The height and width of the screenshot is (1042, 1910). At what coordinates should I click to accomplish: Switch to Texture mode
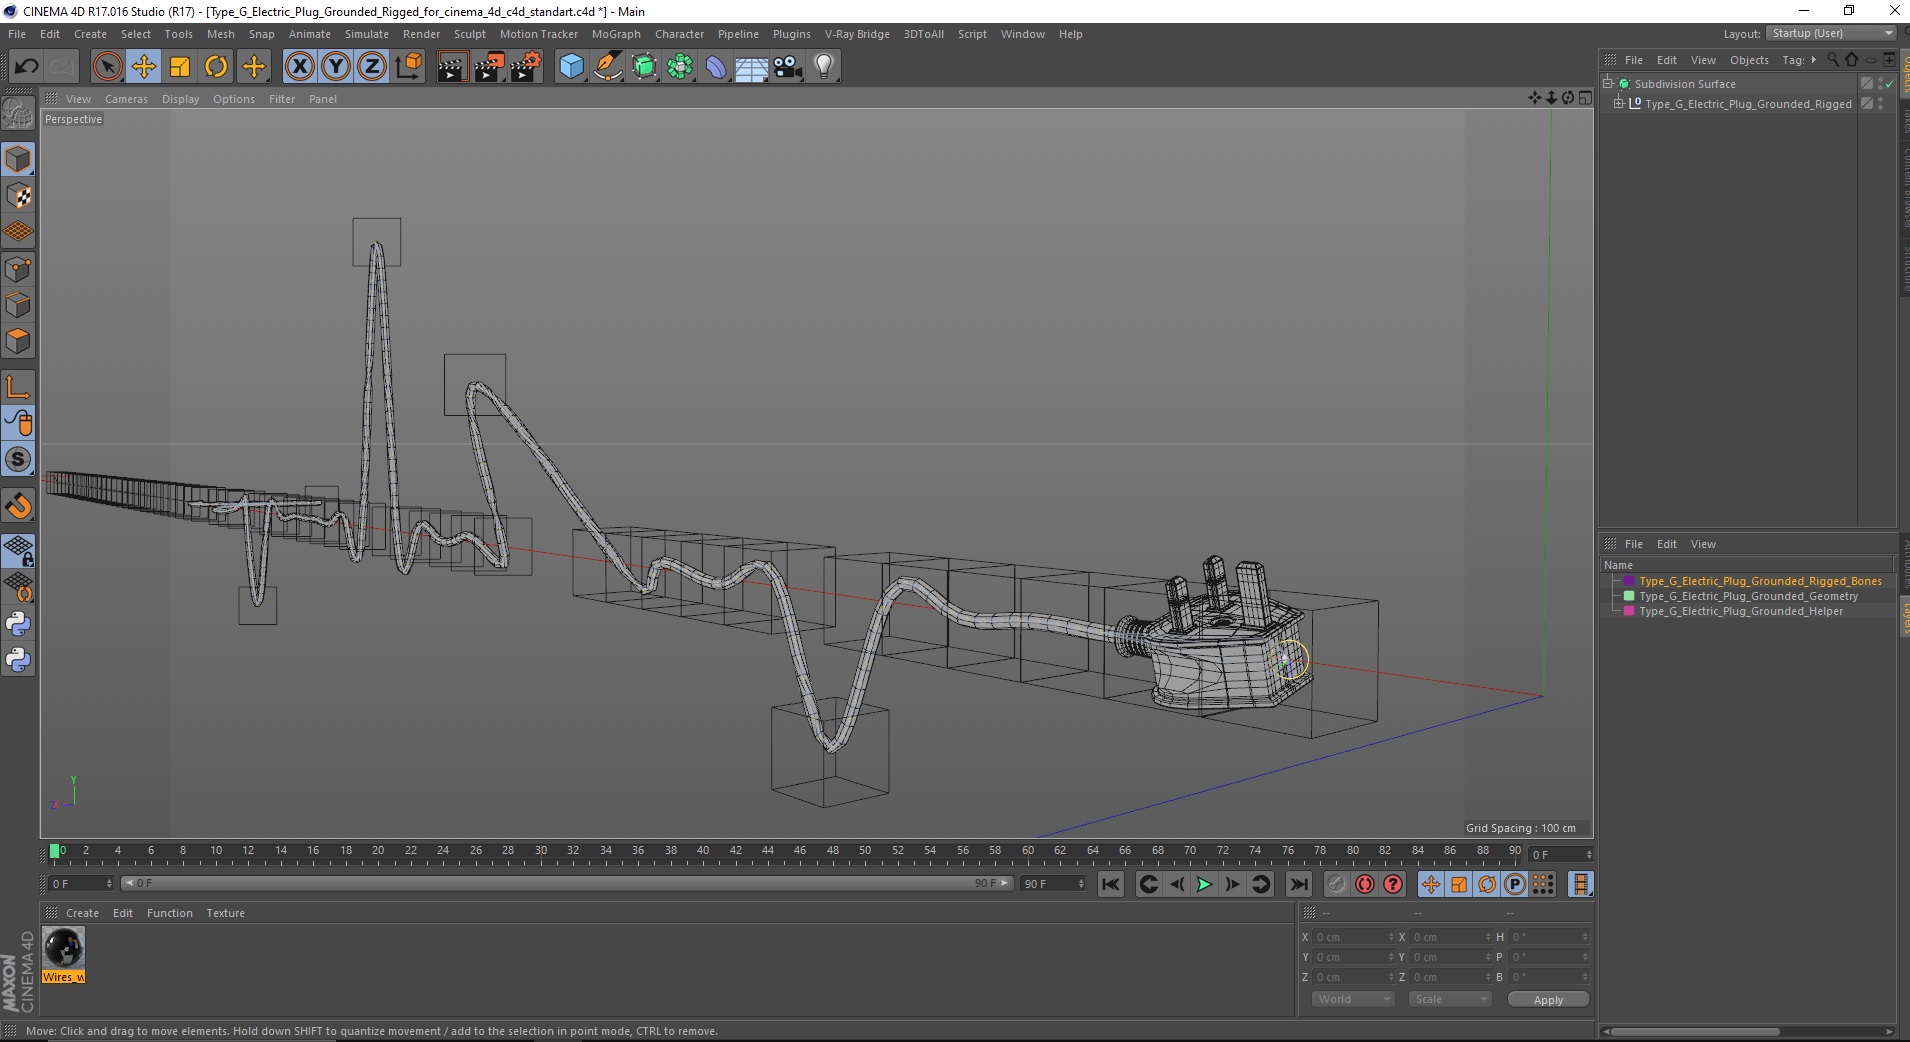click(x=18, y=196)
